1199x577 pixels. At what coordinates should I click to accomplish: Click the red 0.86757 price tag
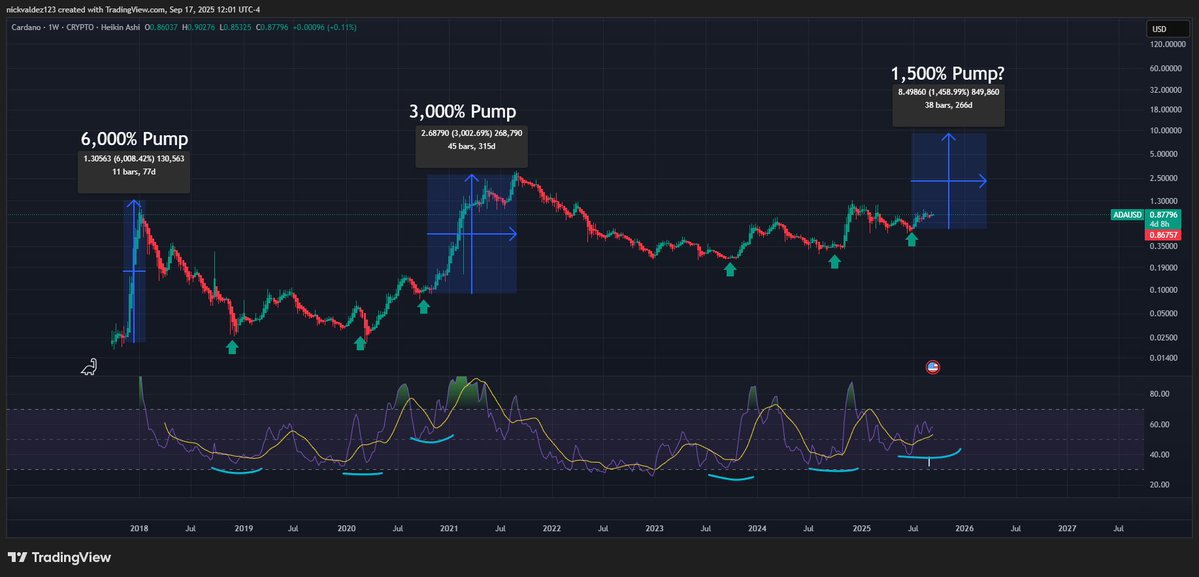click(1162, 235)
